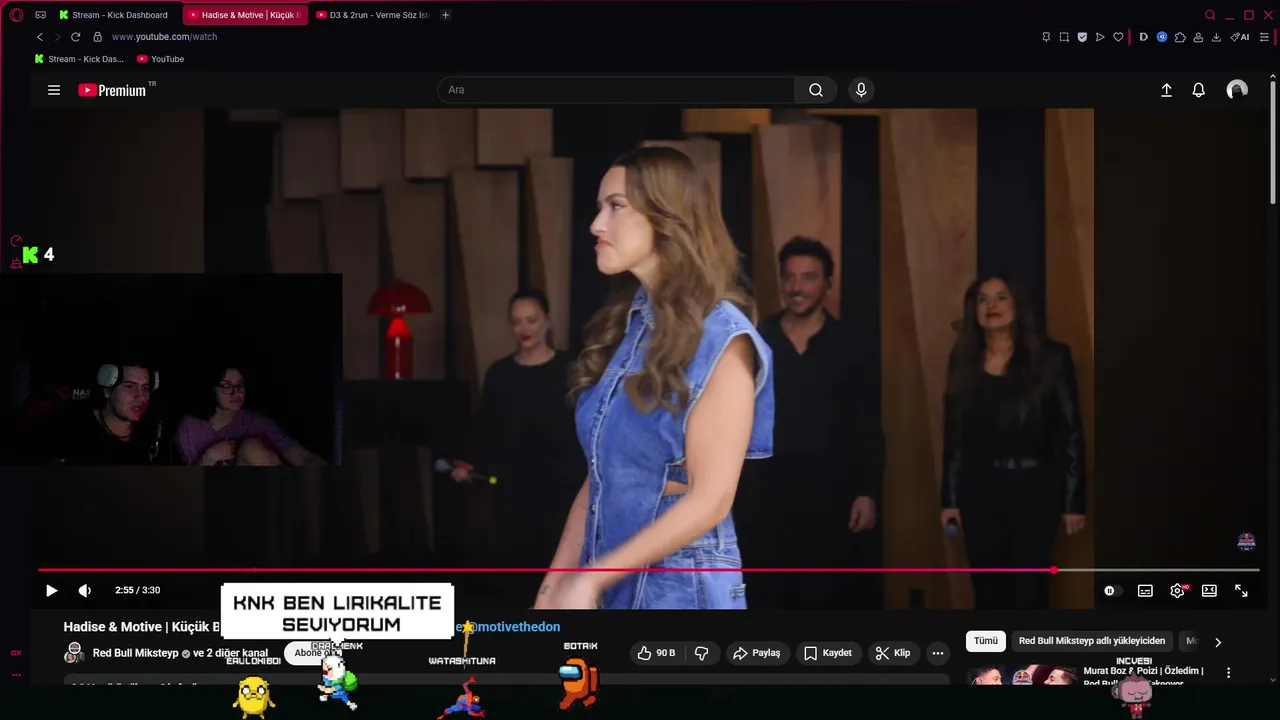This screenshot has height=720, width=1280.
Task: Open the Opera main menu
Action: pyautogui.click(x=16, y=15)
